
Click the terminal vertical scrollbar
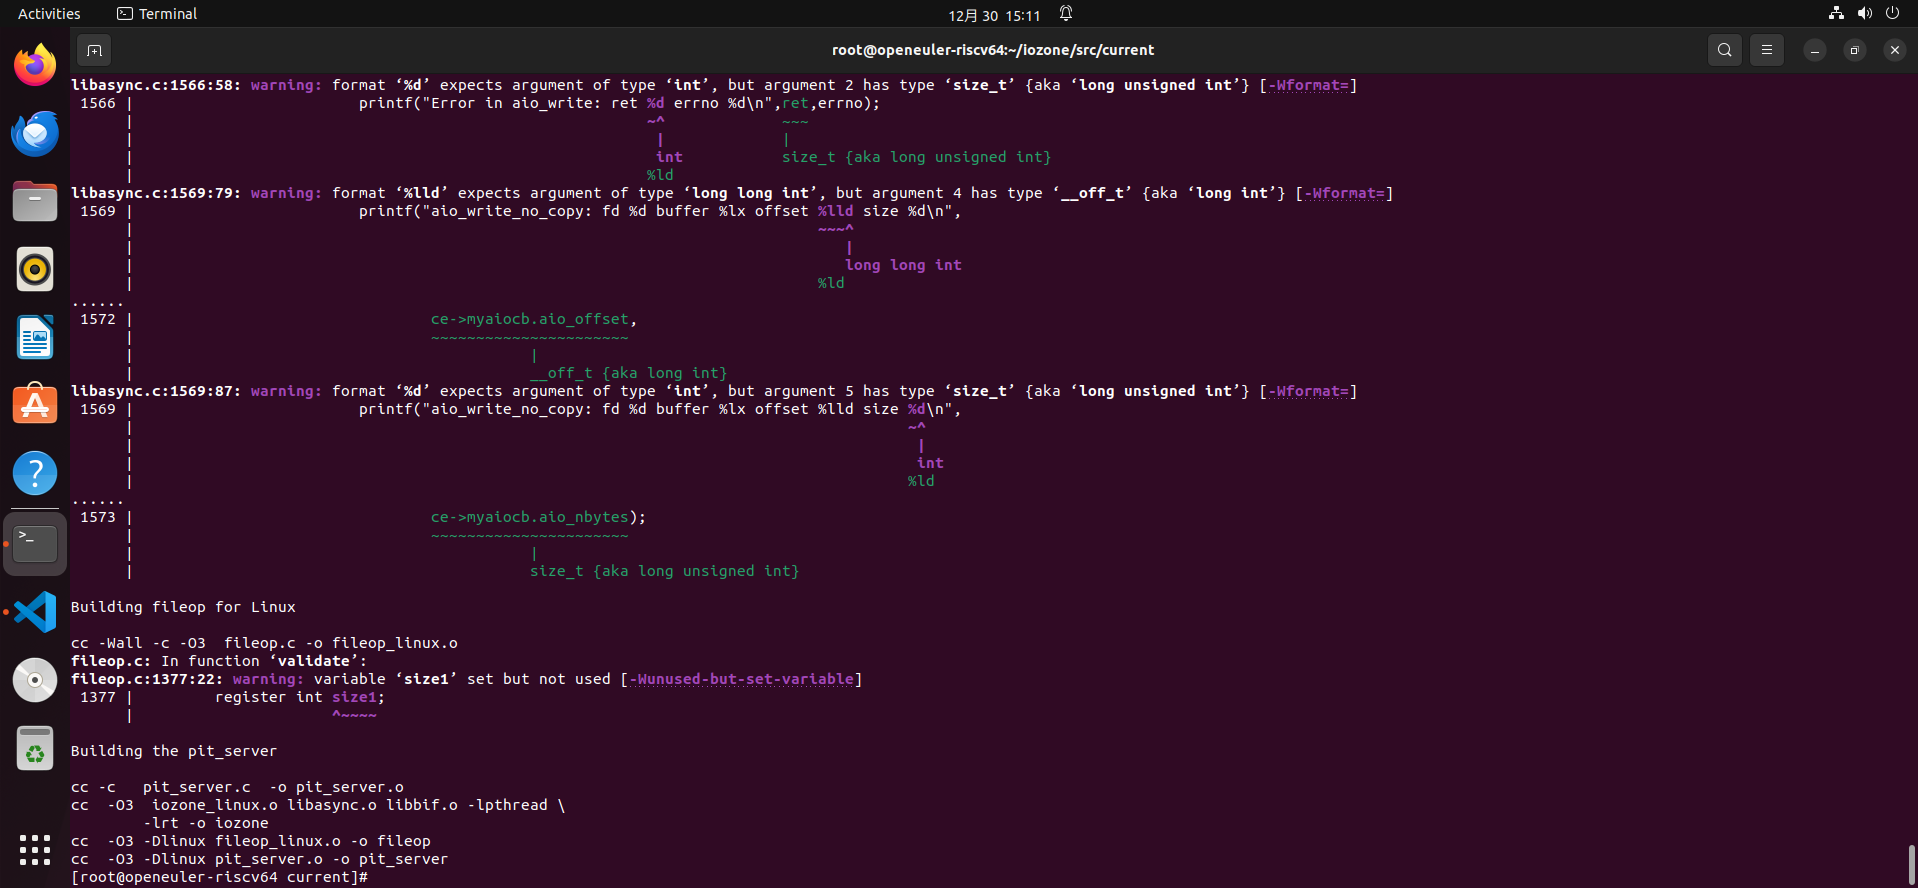[1911, 864]
